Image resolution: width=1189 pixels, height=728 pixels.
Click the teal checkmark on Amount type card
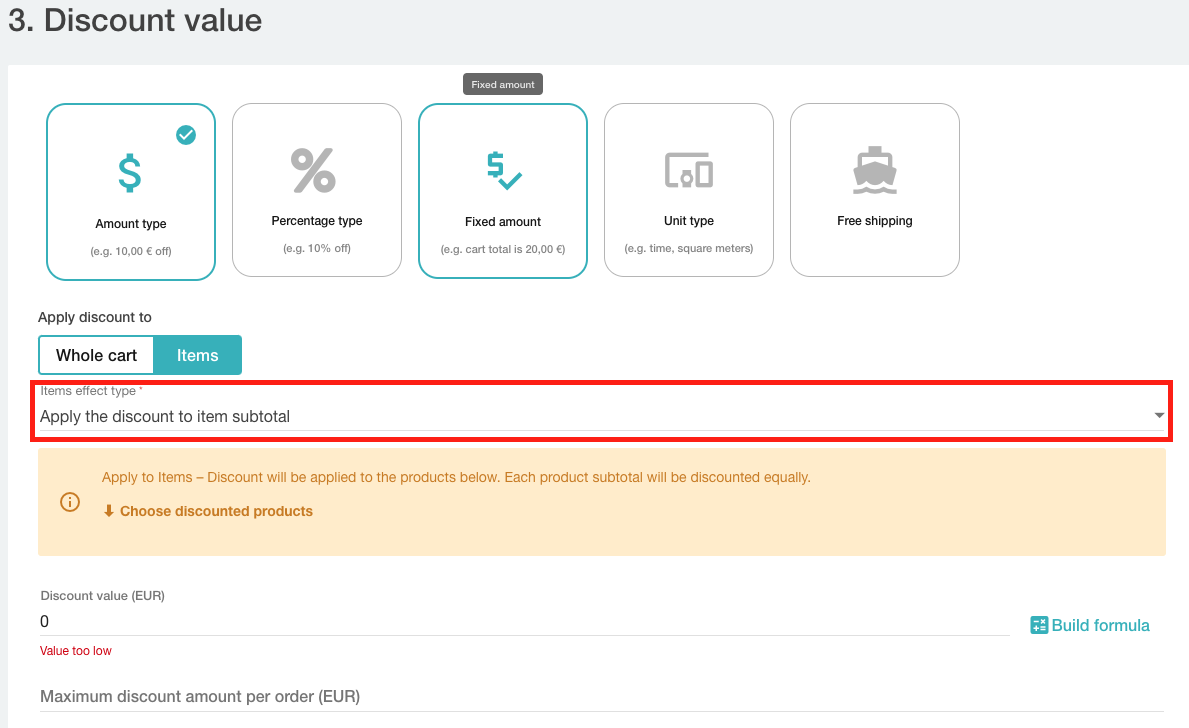point(185,135)
